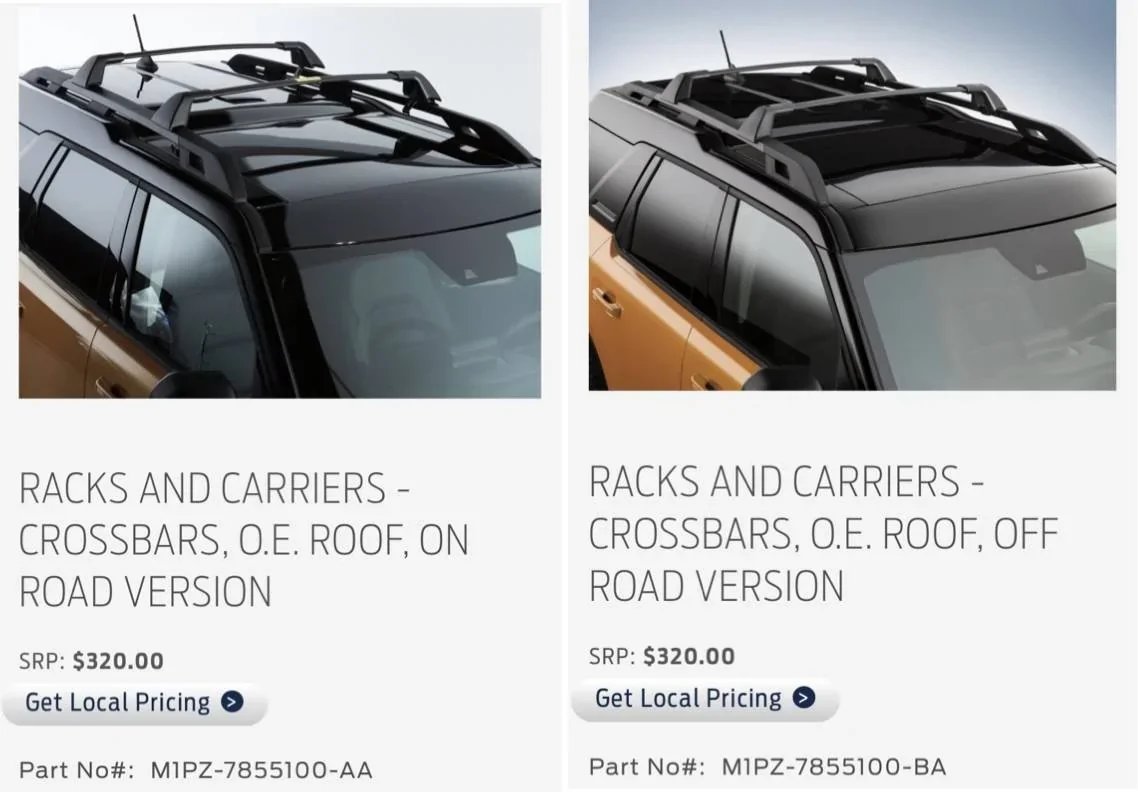This screenshot has height=792, width=1138.
Task: Get local pricing for Off Road crossbars
Action: pyautogui.click(x=705, y=698)
